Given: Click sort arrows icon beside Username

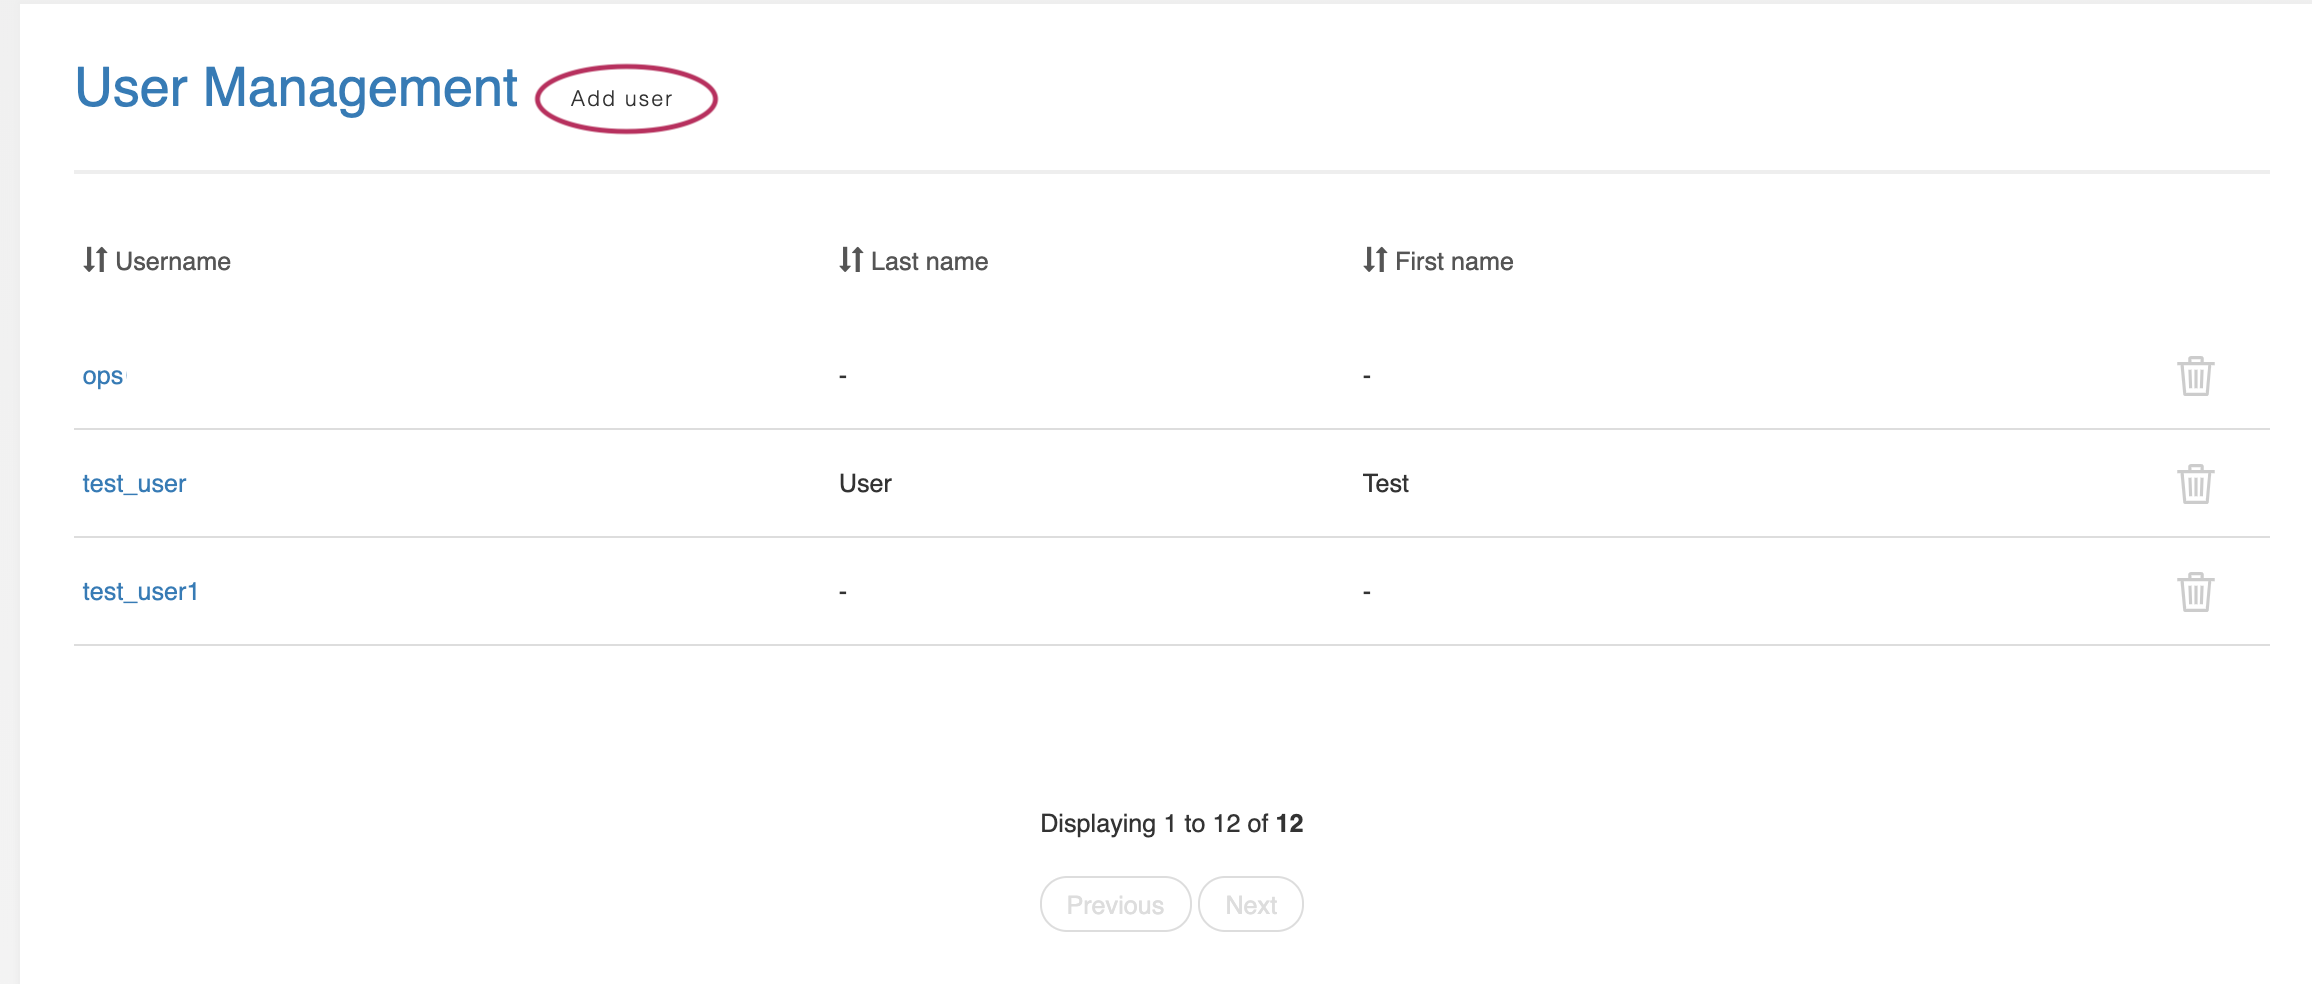Looking at the screenshot, I should pos(95,260).
